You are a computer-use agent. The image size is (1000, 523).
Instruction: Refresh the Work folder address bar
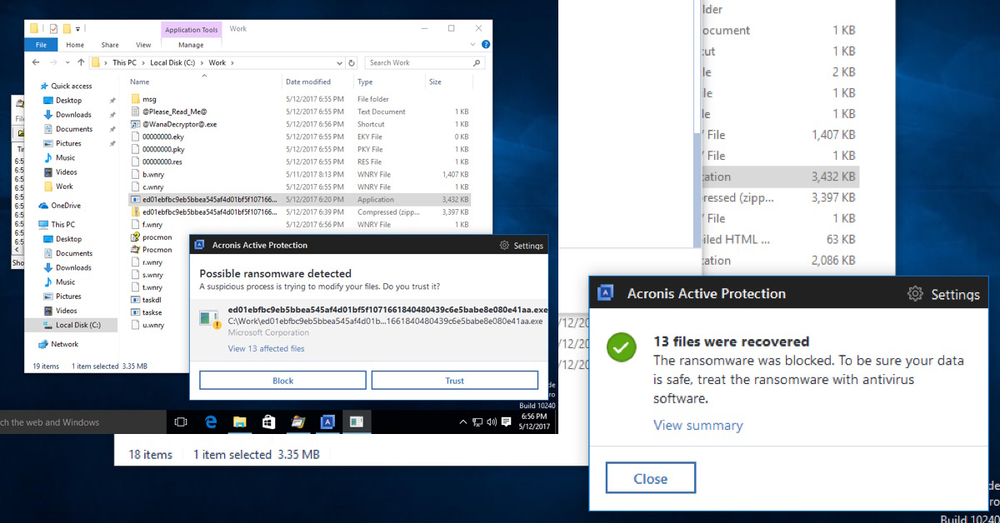(351, 63)
